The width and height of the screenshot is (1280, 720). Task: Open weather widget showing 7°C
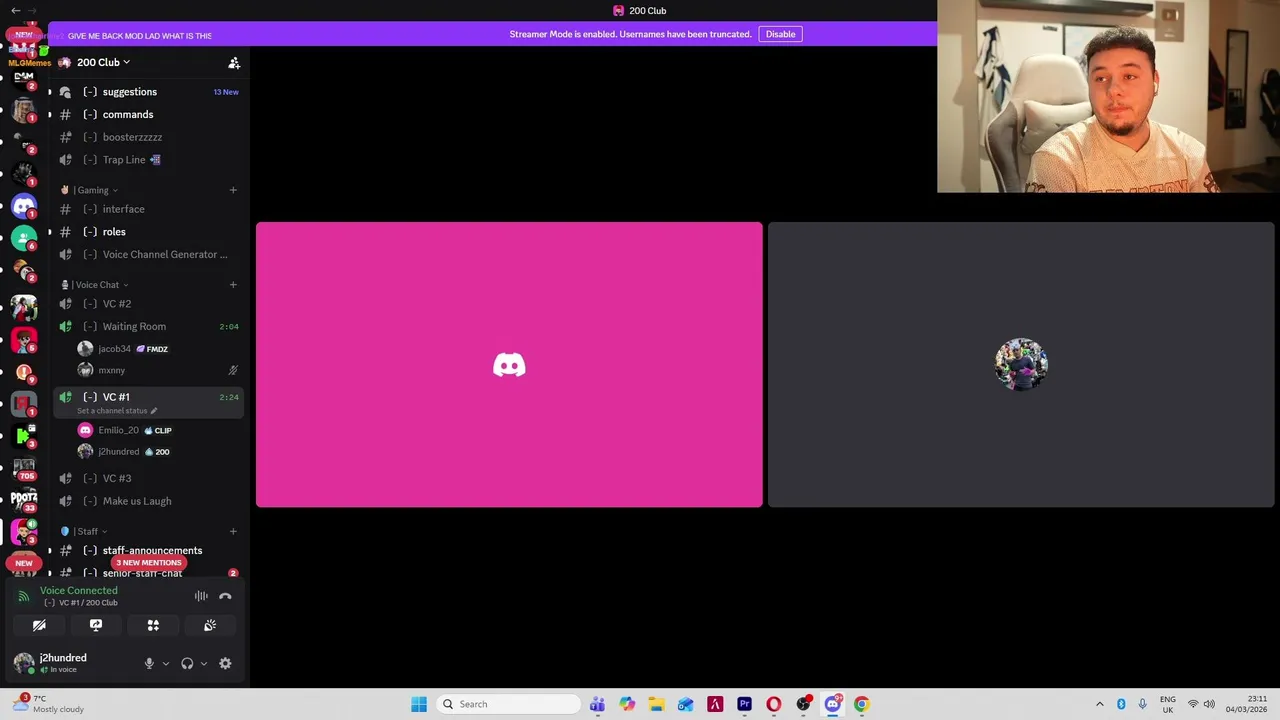[48, 704]
